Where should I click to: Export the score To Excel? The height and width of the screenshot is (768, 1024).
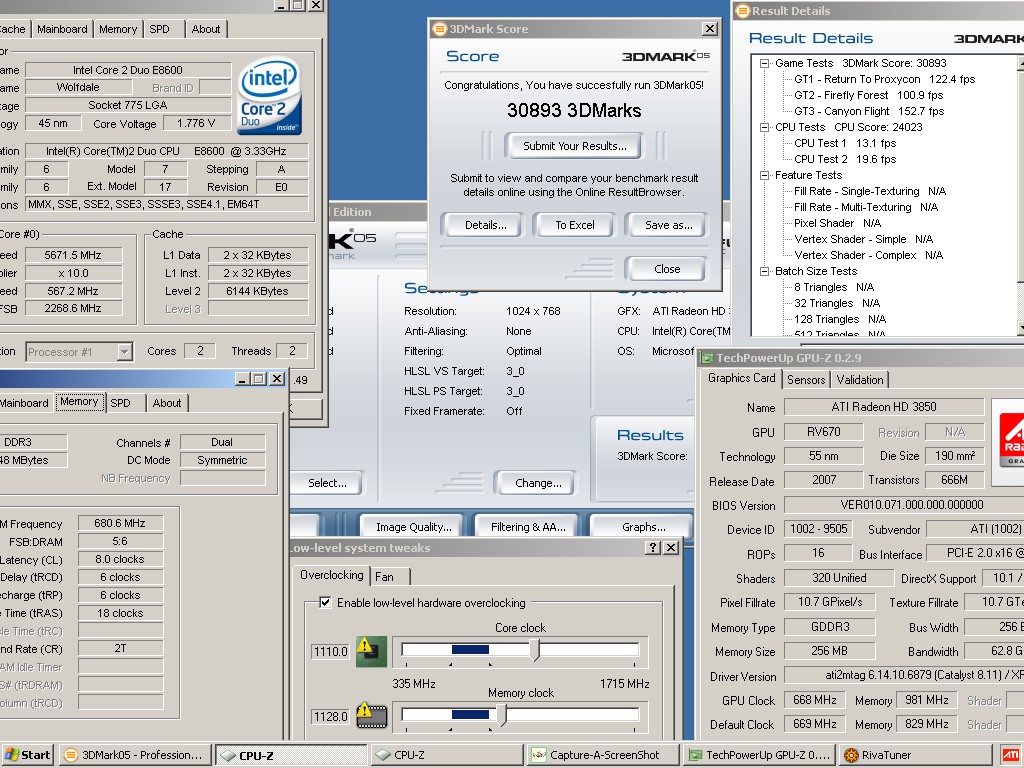575,225
